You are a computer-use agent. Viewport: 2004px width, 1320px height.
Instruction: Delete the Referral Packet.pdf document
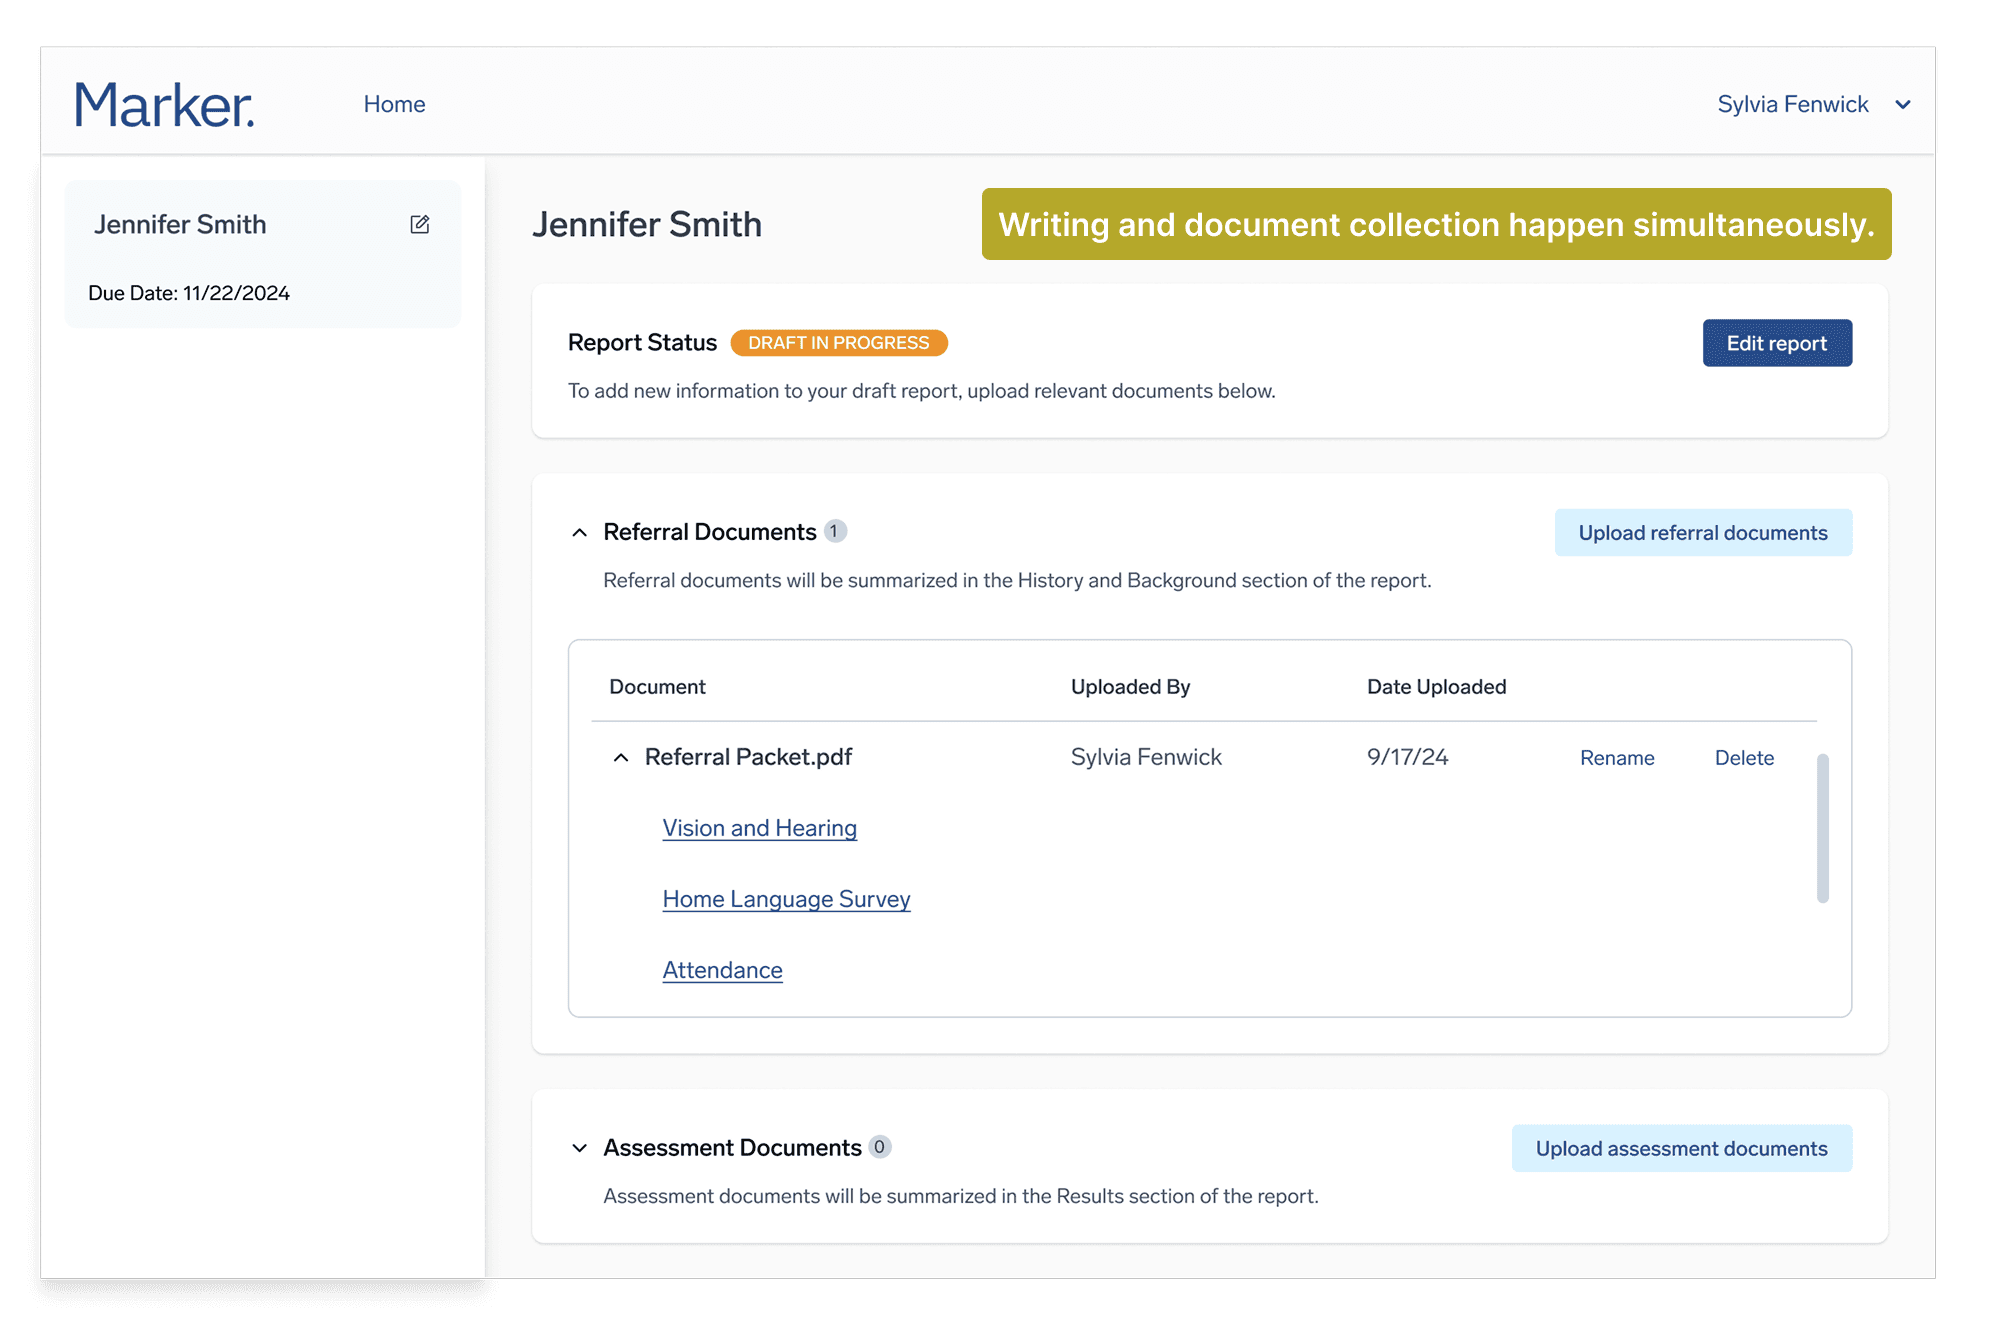(x=1744, y=758)
